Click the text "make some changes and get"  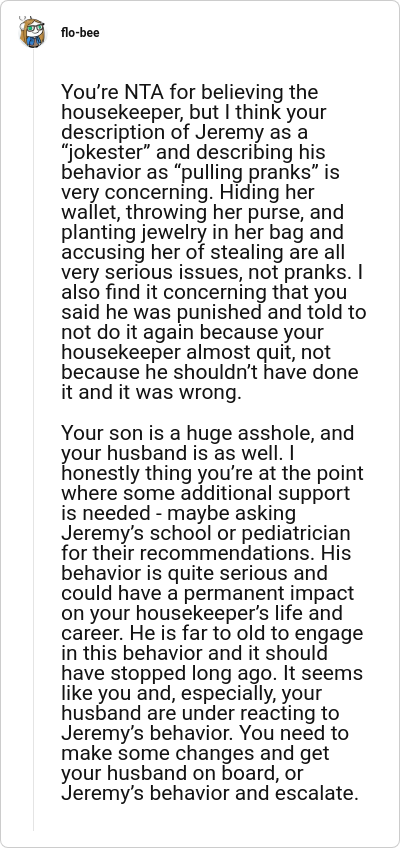[x=195, y=754]
